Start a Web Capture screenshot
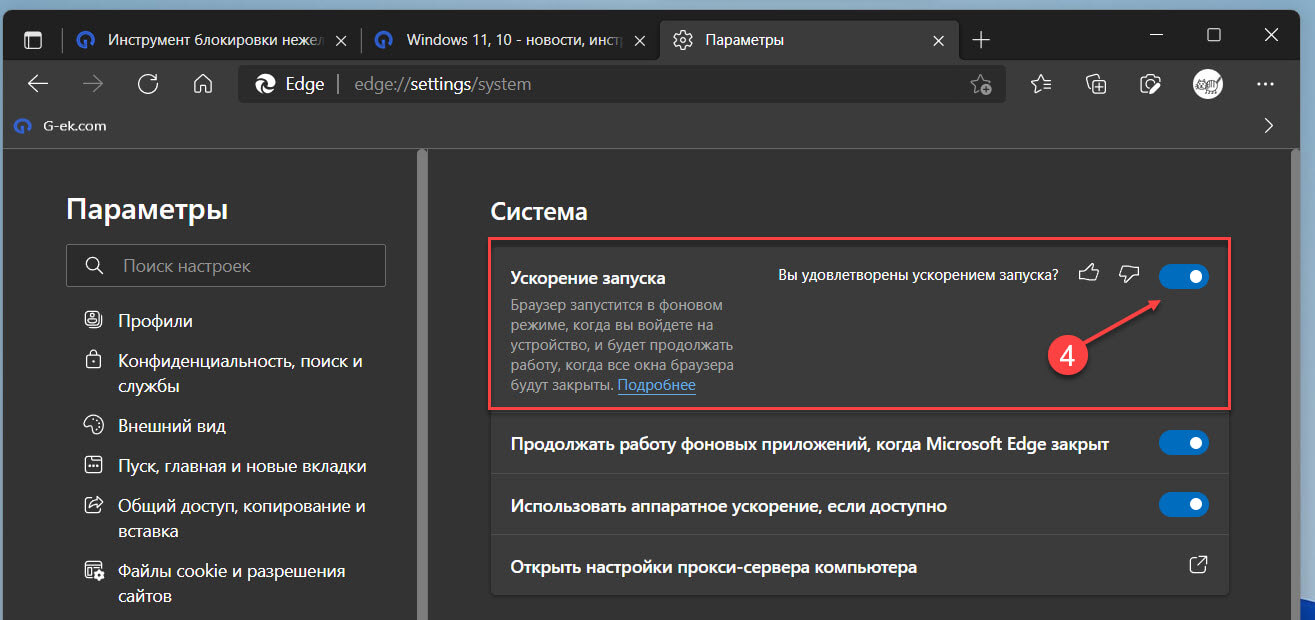Screen dimensions: 1315x620 pos(1150,84)
